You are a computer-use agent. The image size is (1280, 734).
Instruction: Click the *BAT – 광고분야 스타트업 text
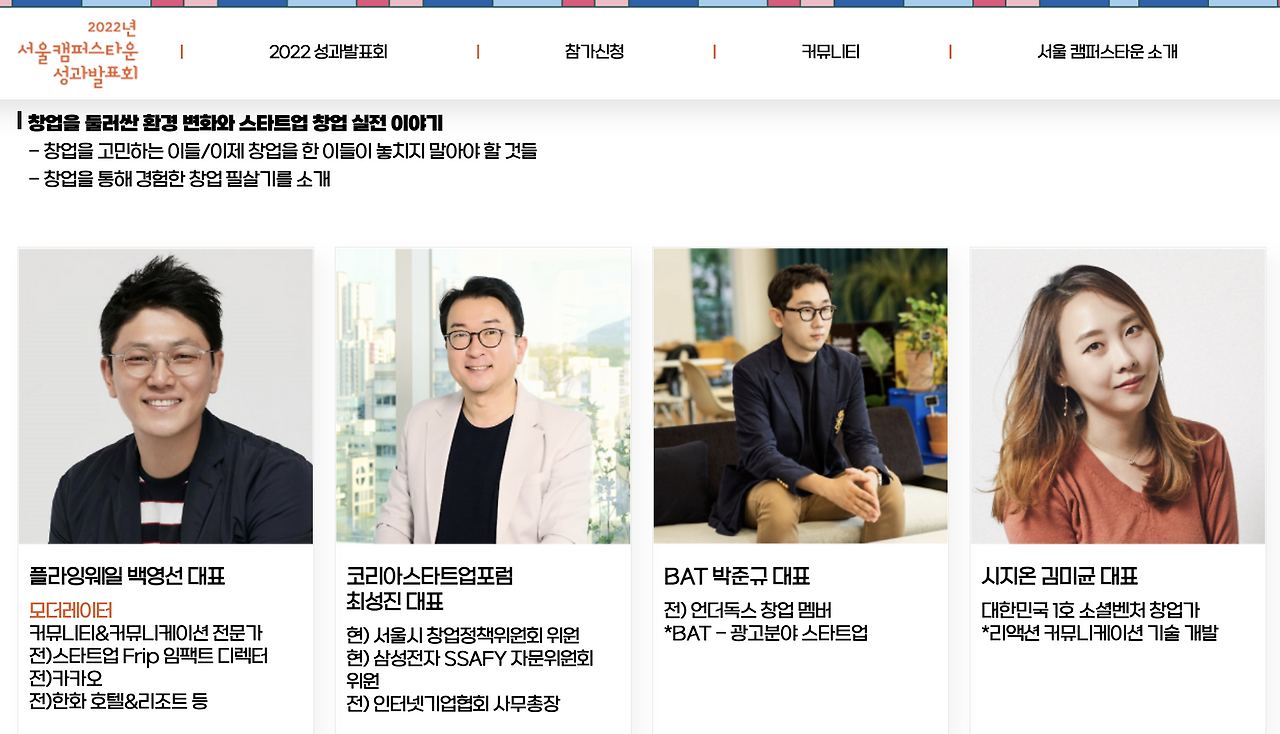pyautogui.click(x=766, y=633)
